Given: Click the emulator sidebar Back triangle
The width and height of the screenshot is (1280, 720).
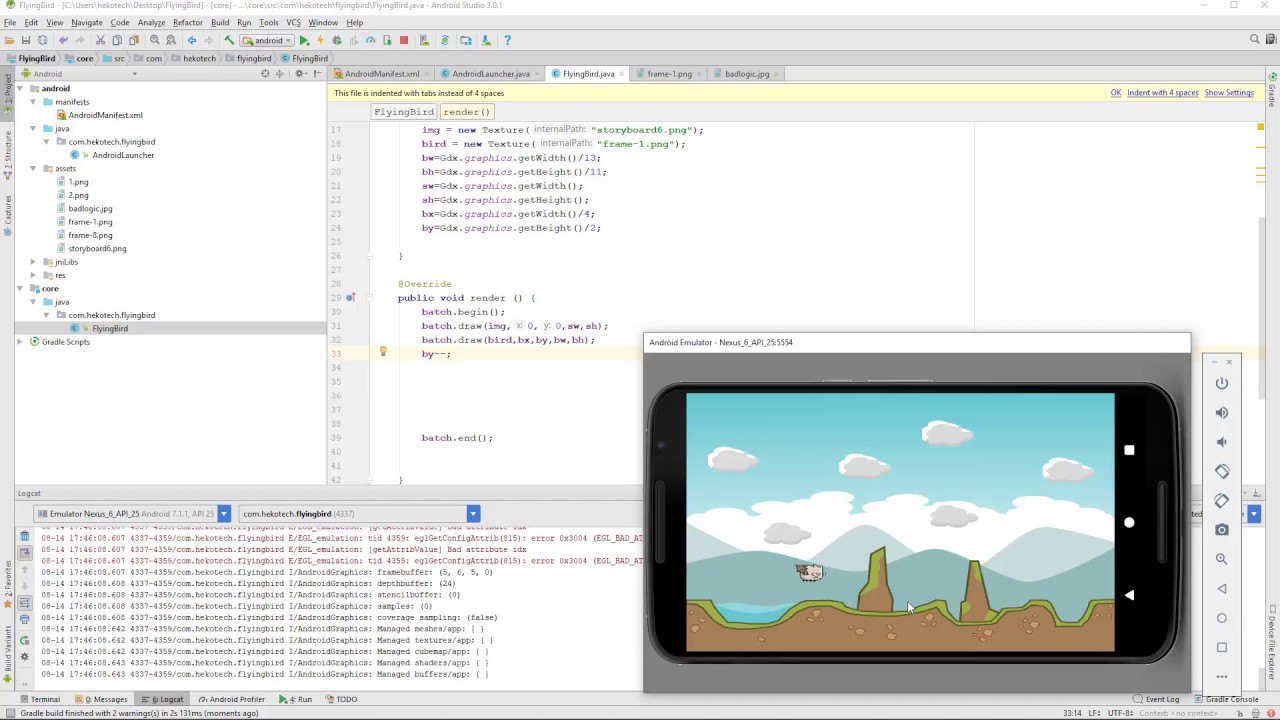Looking at the screenshot, I should [1222, 589].
